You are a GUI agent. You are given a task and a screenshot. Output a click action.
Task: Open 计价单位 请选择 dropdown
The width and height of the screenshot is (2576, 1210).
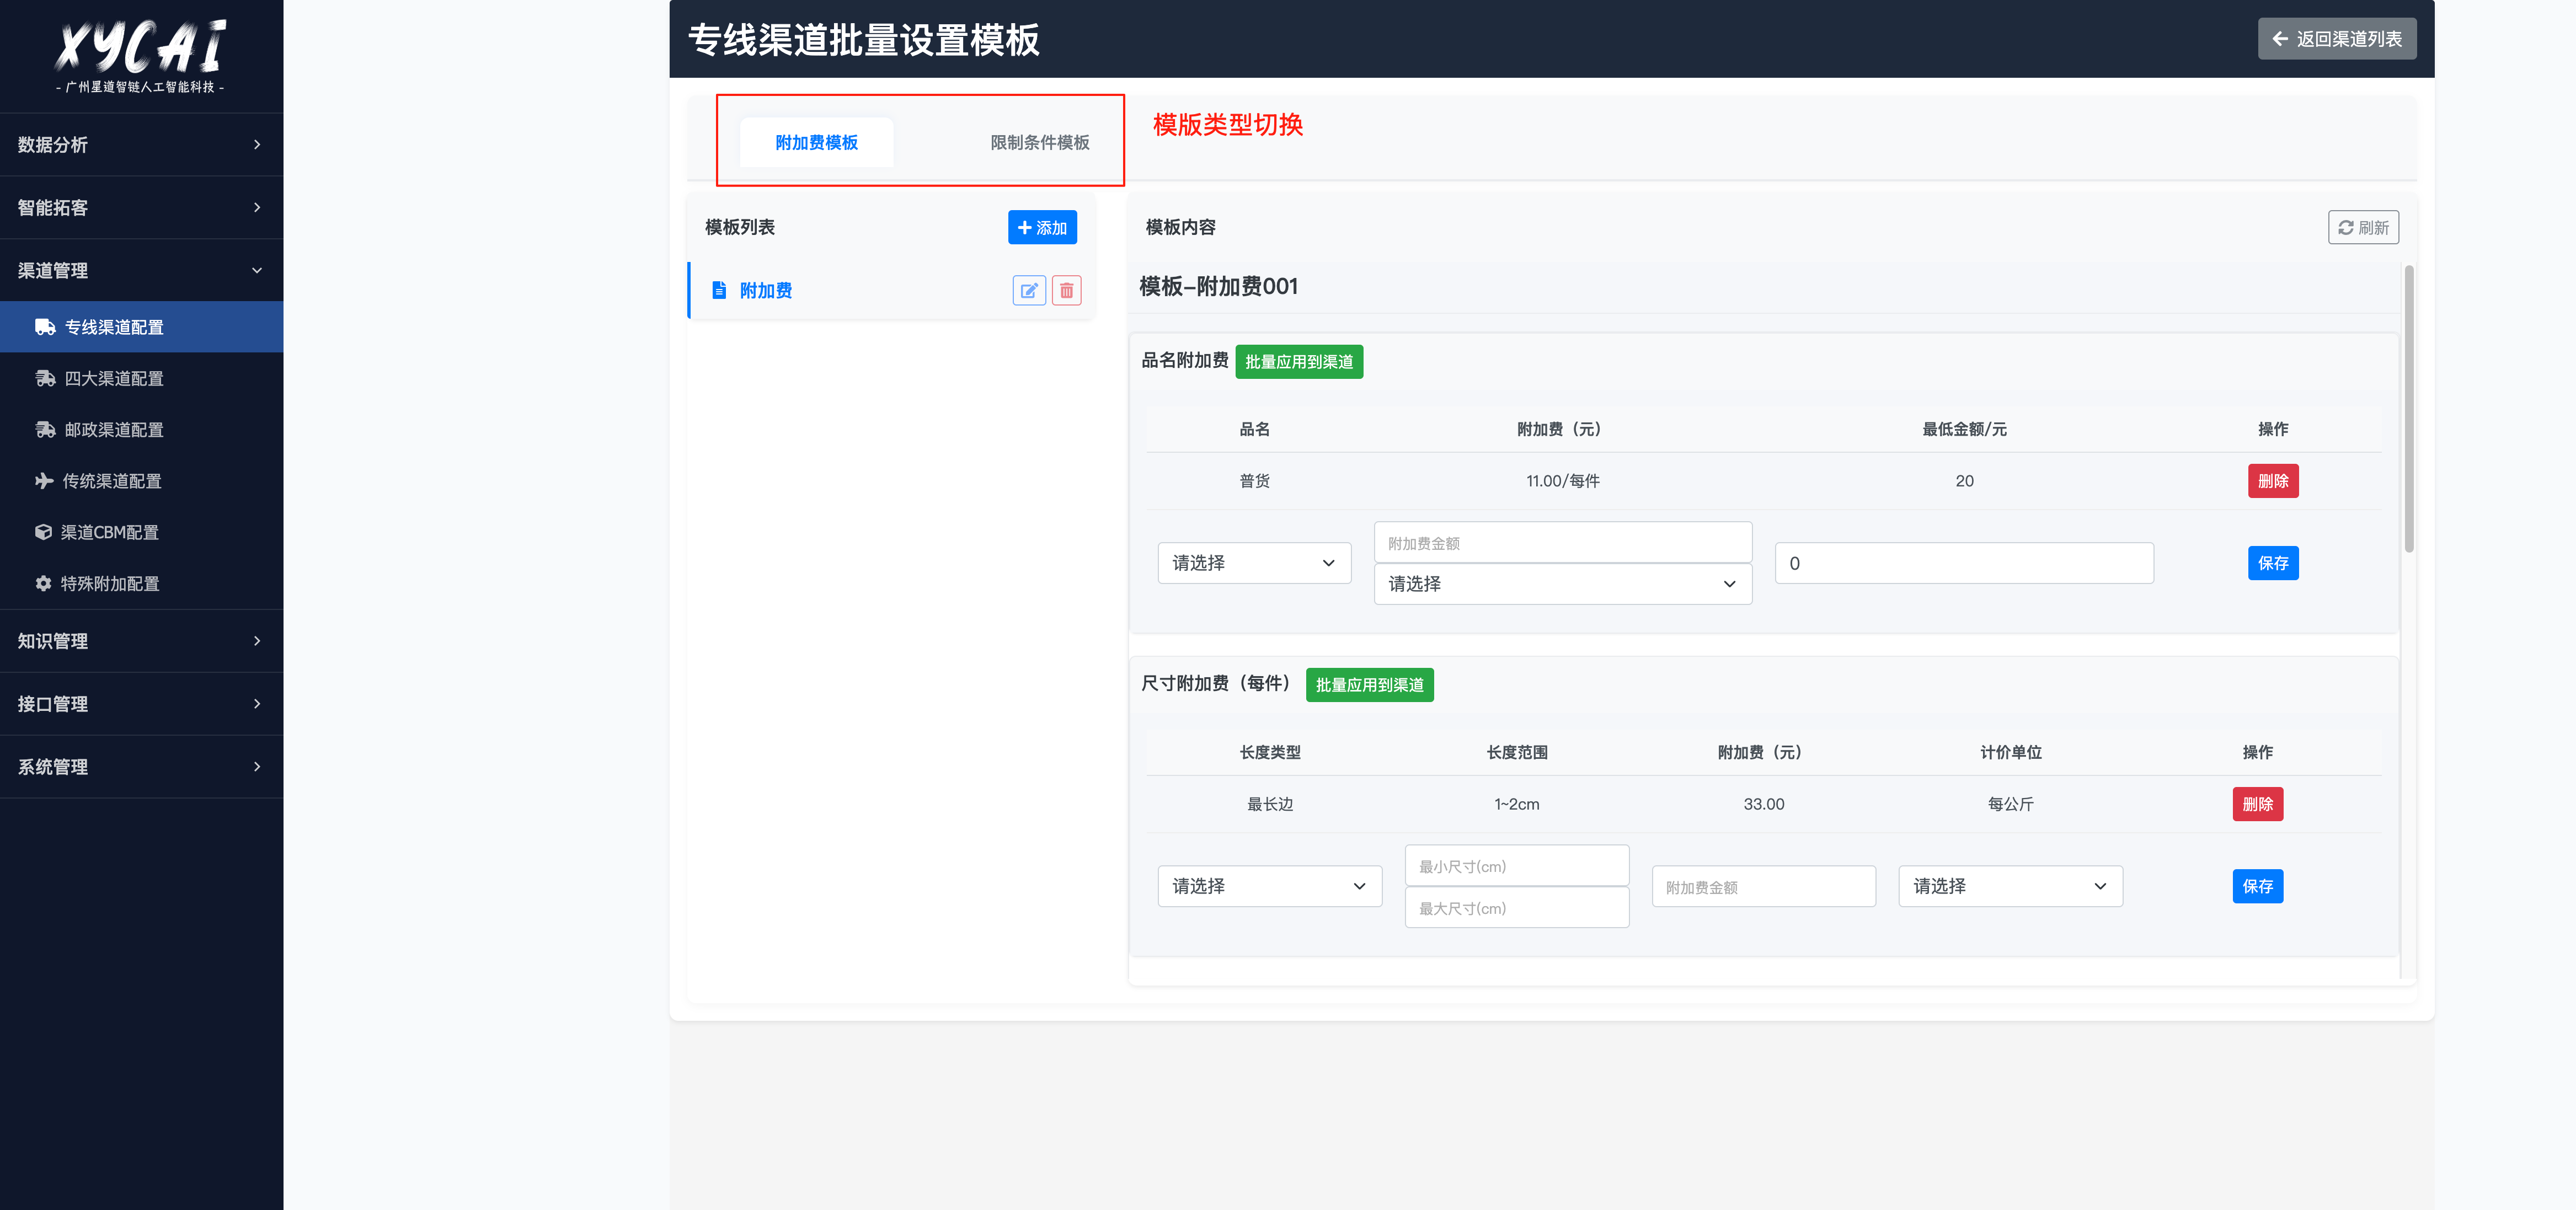click(x=2010, y=886)
